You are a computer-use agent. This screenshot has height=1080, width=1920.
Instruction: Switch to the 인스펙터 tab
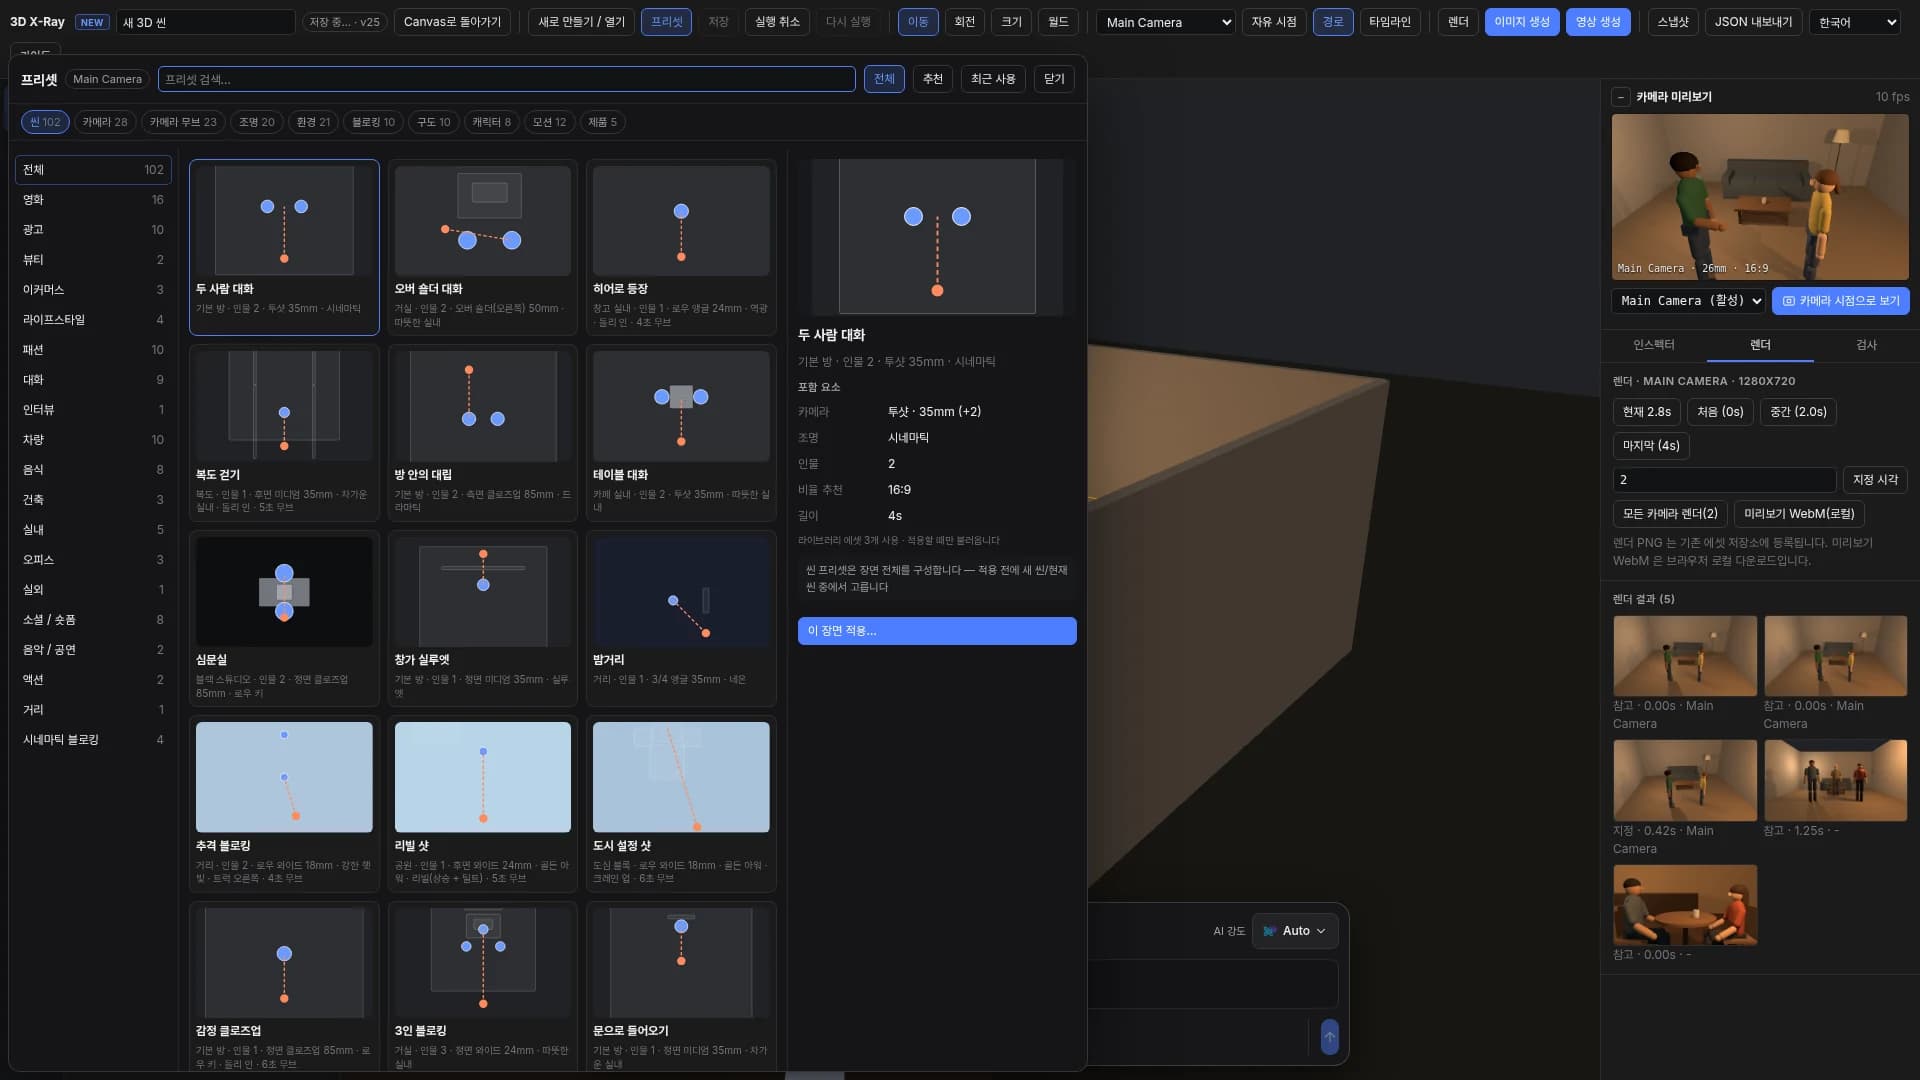tap(1653, 345)
